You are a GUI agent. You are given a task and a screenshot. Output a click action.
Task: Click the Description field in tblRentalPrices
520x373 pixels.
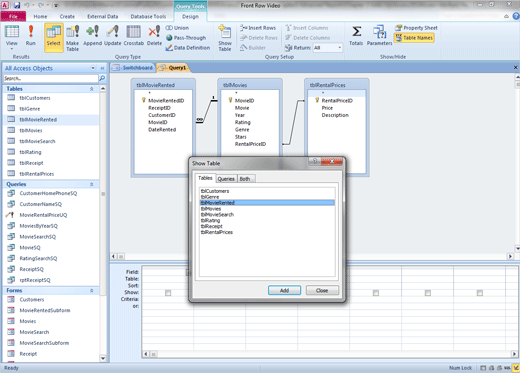click(335, 115)
